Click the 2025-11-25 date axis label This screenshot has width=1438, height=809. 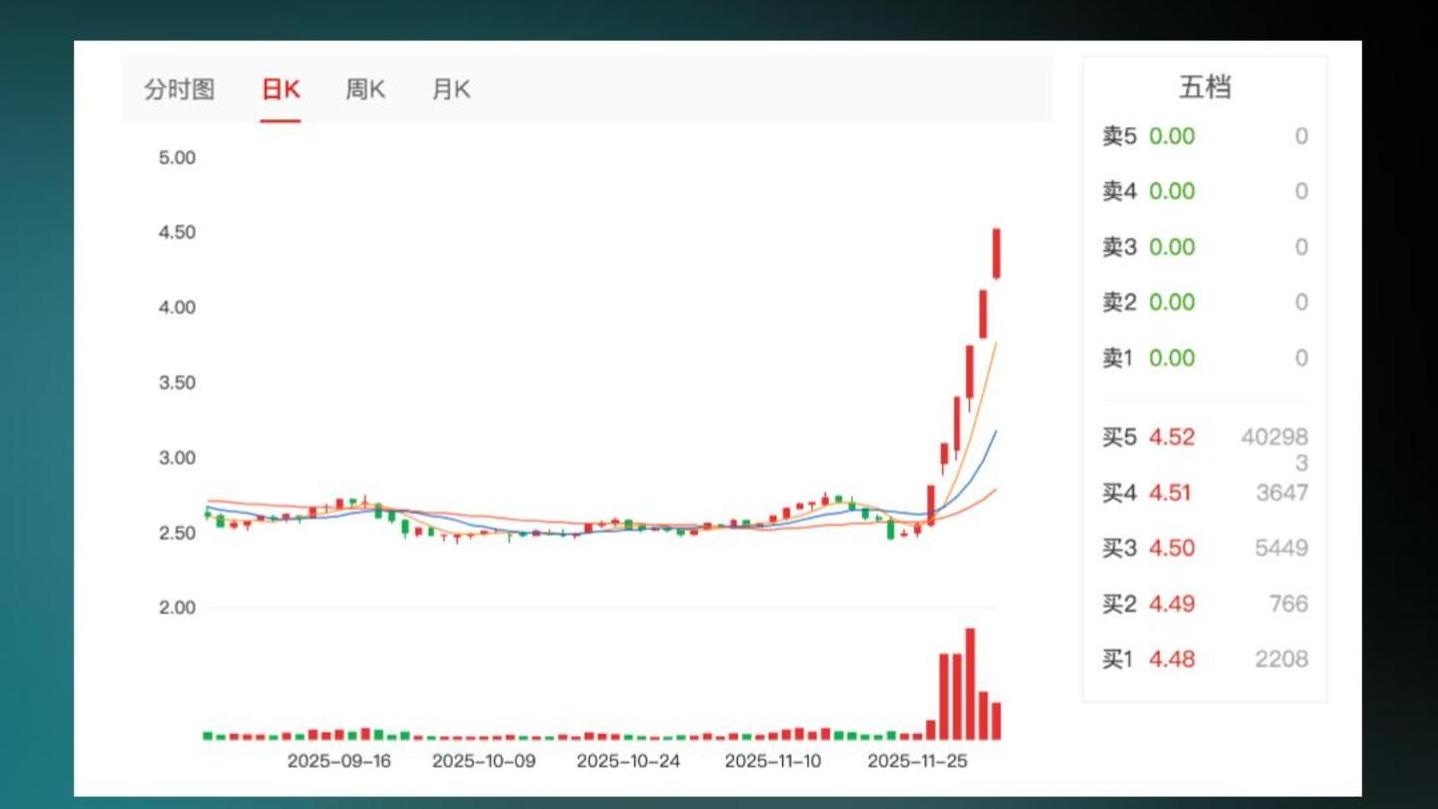click(x=917, y=761)
